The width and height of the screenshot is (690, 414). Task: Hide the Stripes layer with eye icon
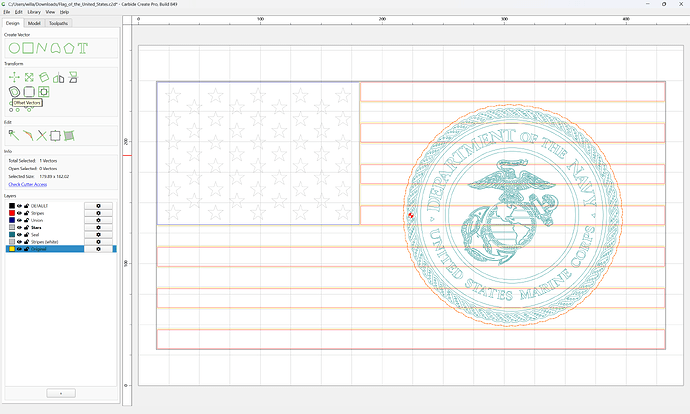pyautogui.click(x=19, y=213)
